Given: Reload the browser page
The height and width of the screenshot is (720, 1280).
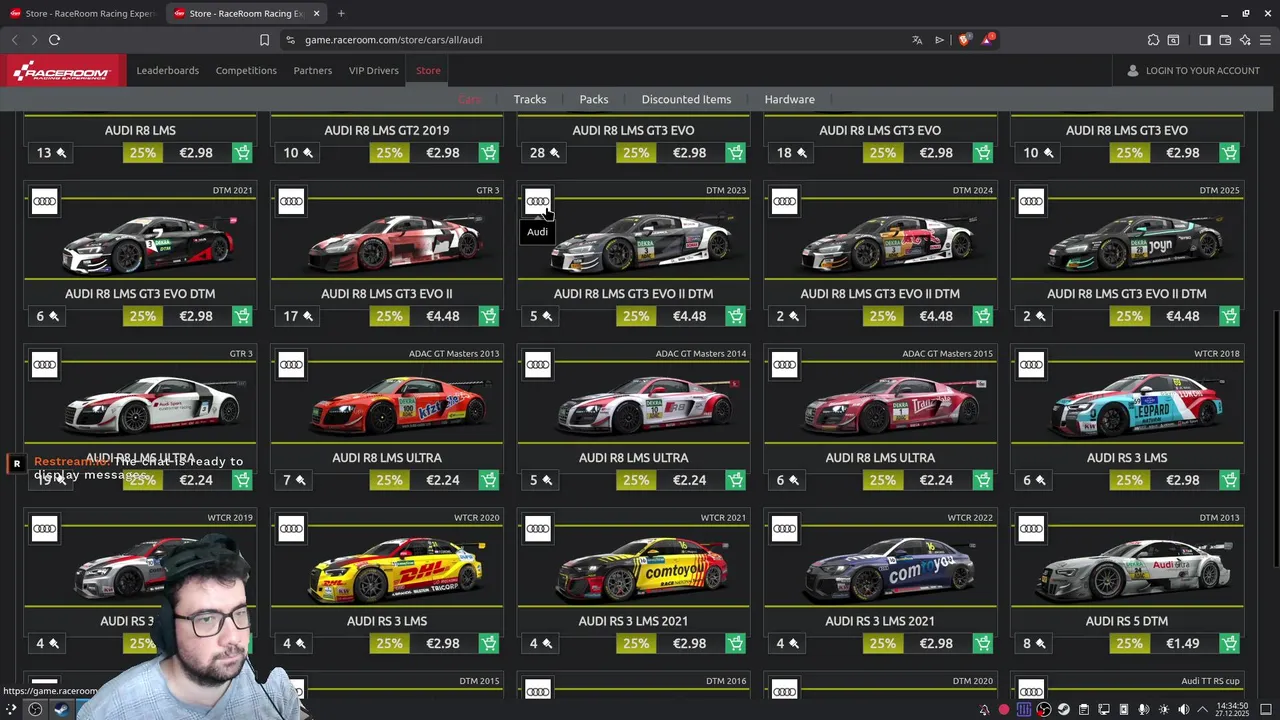Looking at the screenshot, I should pos(54,40).
